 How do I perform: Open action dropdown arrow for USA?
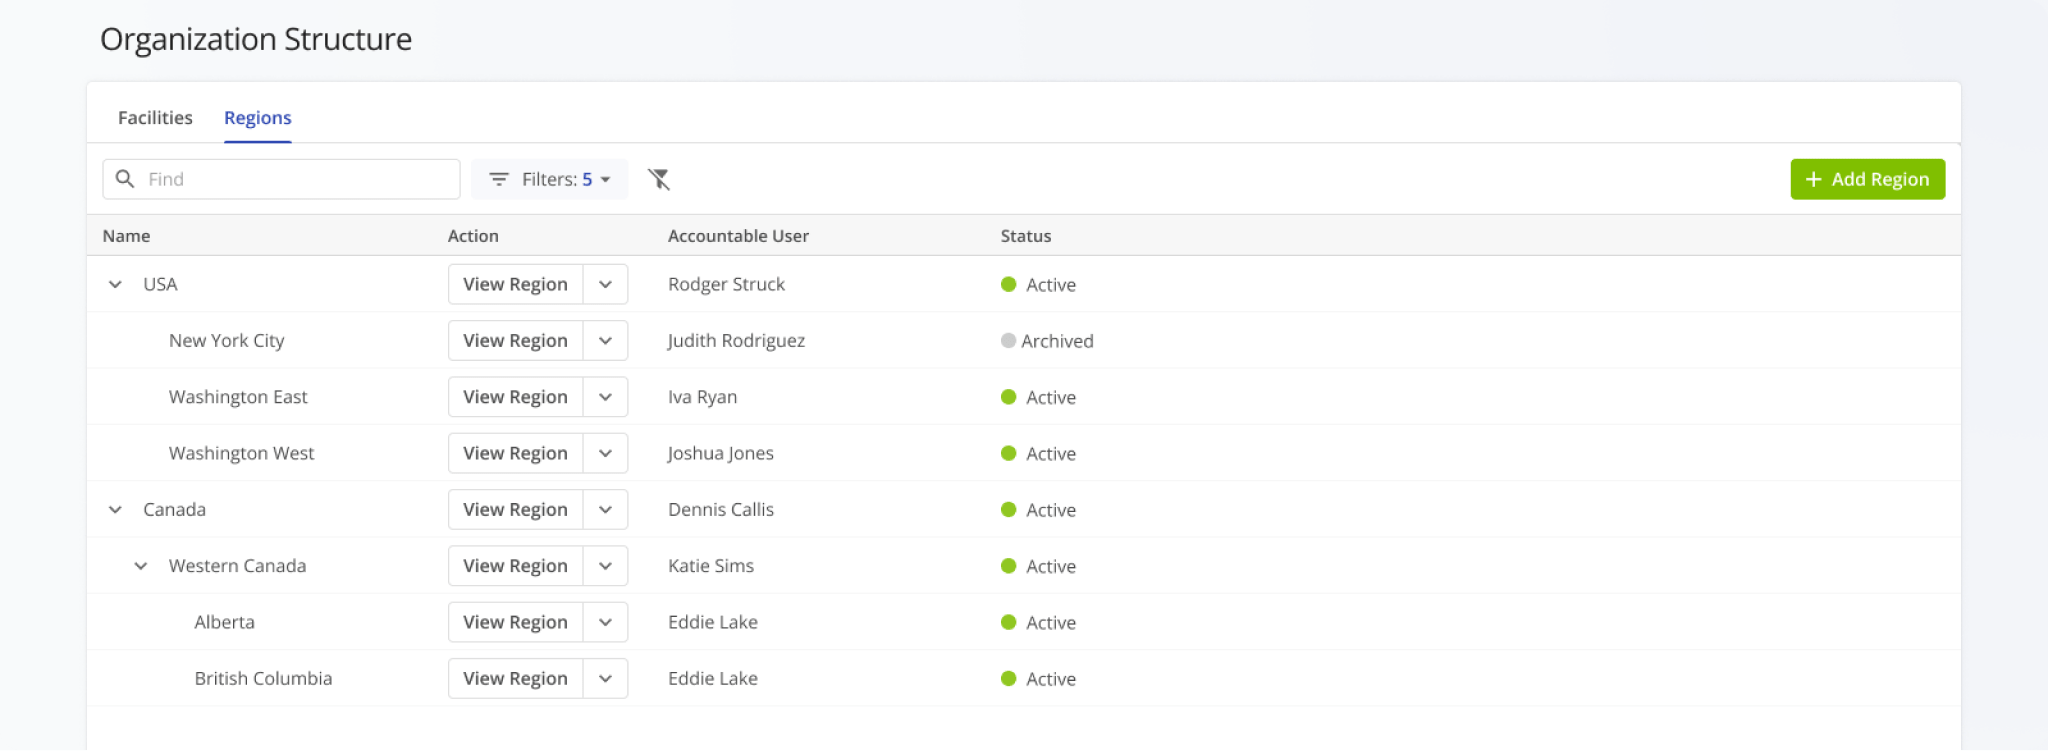(x=605, y=284)
